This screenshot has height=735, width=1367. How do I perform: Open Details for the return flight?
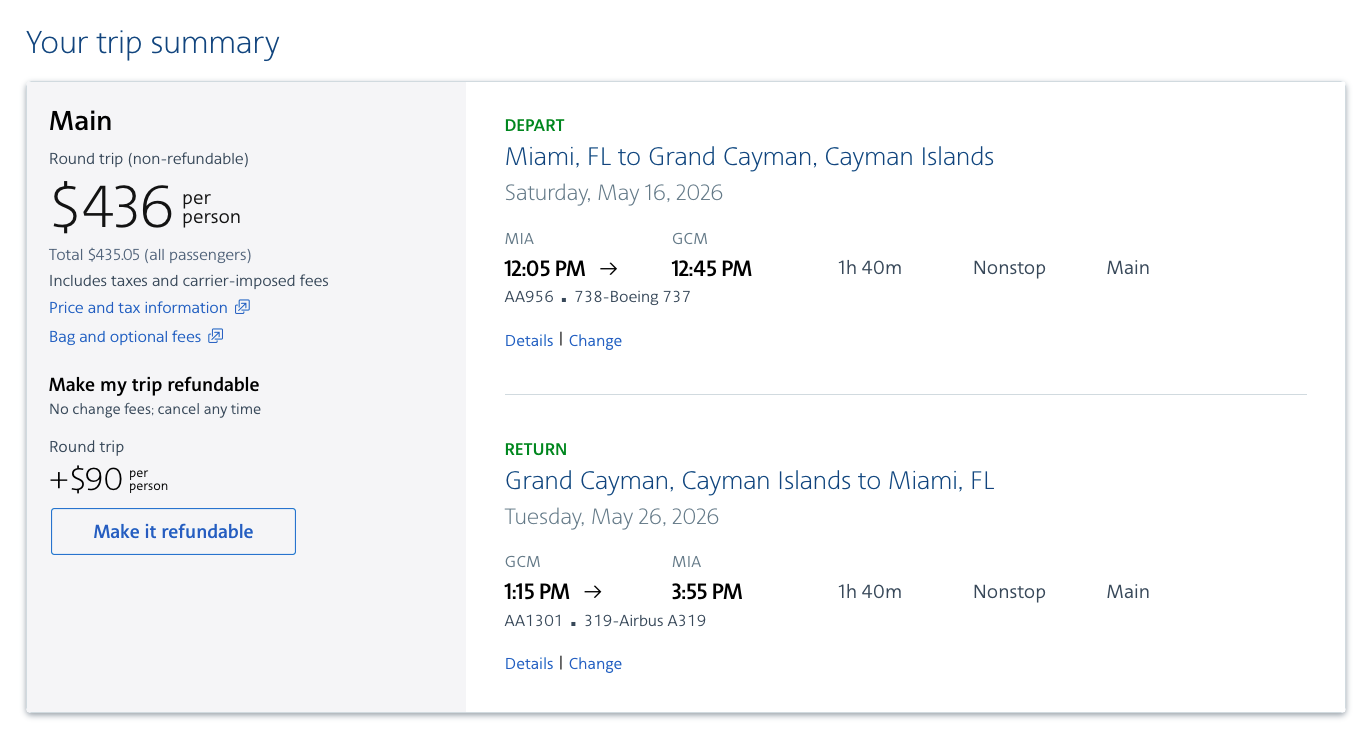coord(528,663)
